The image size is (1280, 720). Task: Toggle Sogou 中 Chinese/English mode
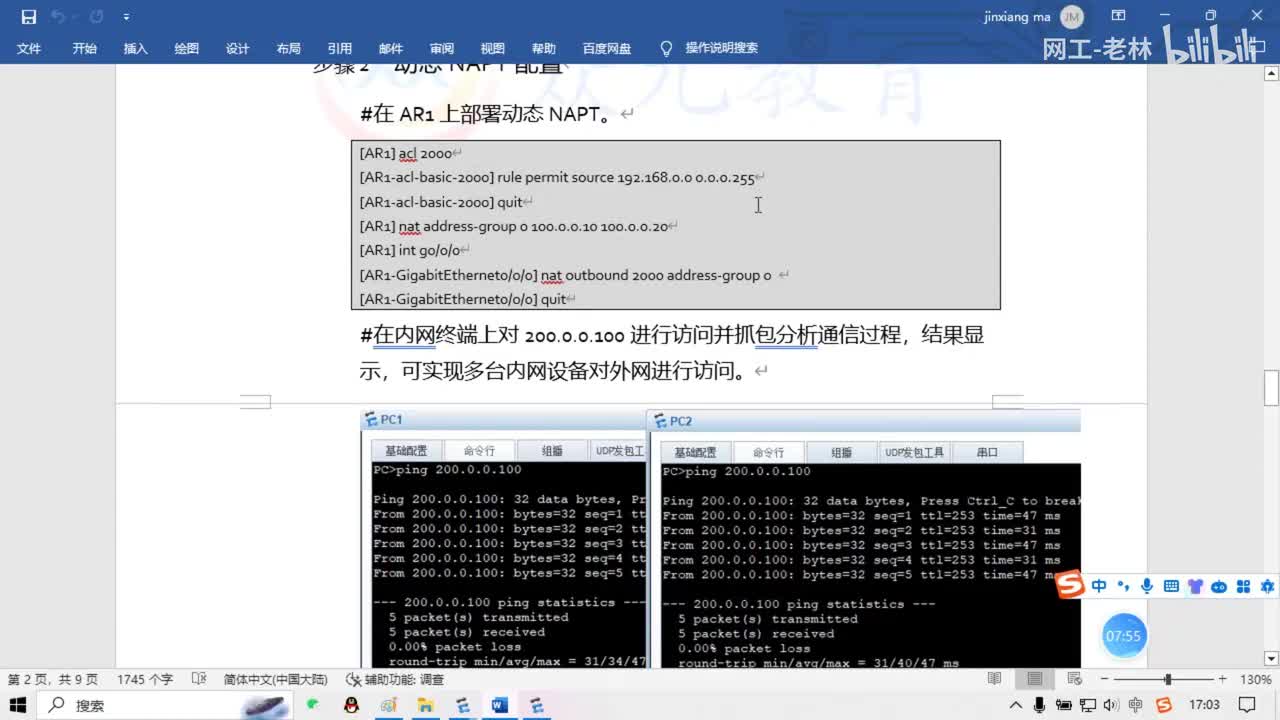[x=1099, y=586]
